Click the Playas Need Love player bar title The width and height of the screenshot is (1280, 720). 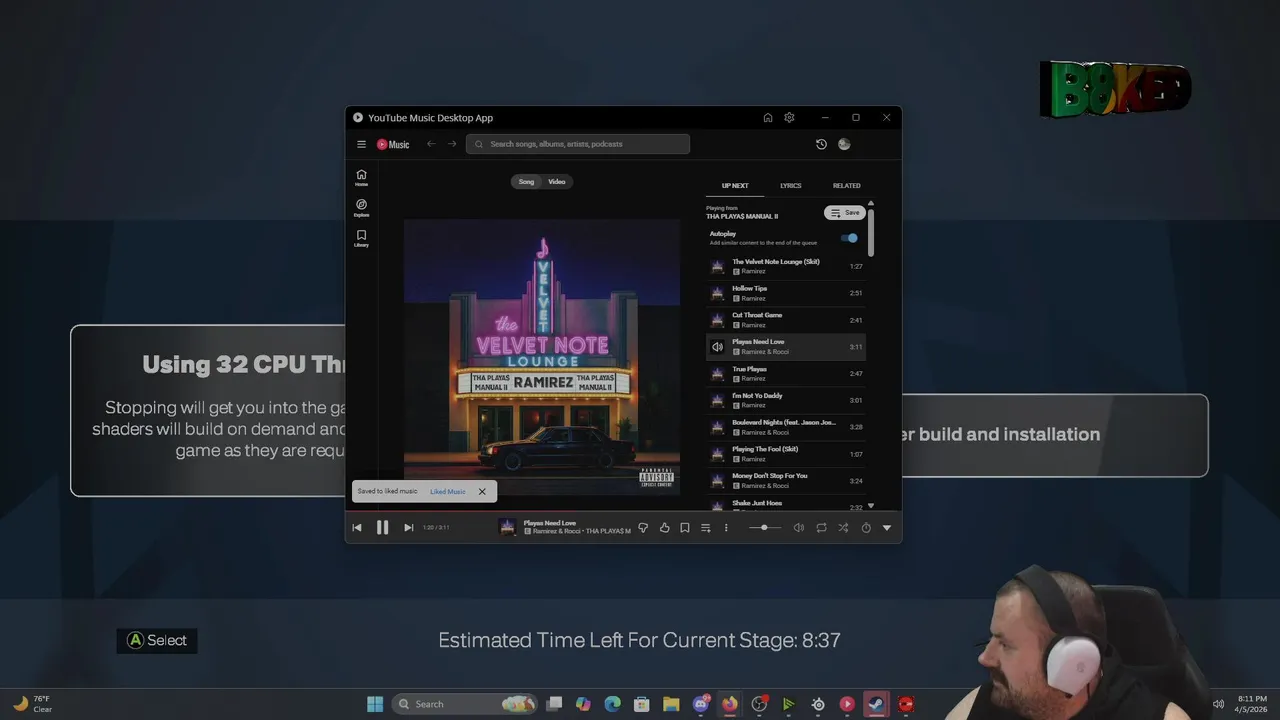point(550,523)
